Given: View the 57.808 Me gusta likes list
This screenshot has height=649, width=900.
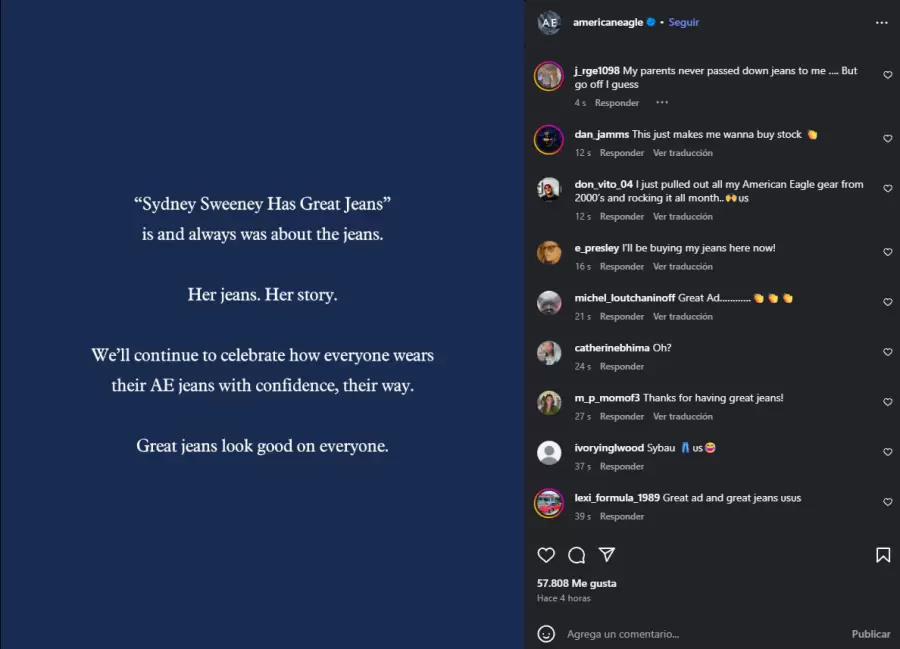Looking at the screenshot, I should click(577, 583).
